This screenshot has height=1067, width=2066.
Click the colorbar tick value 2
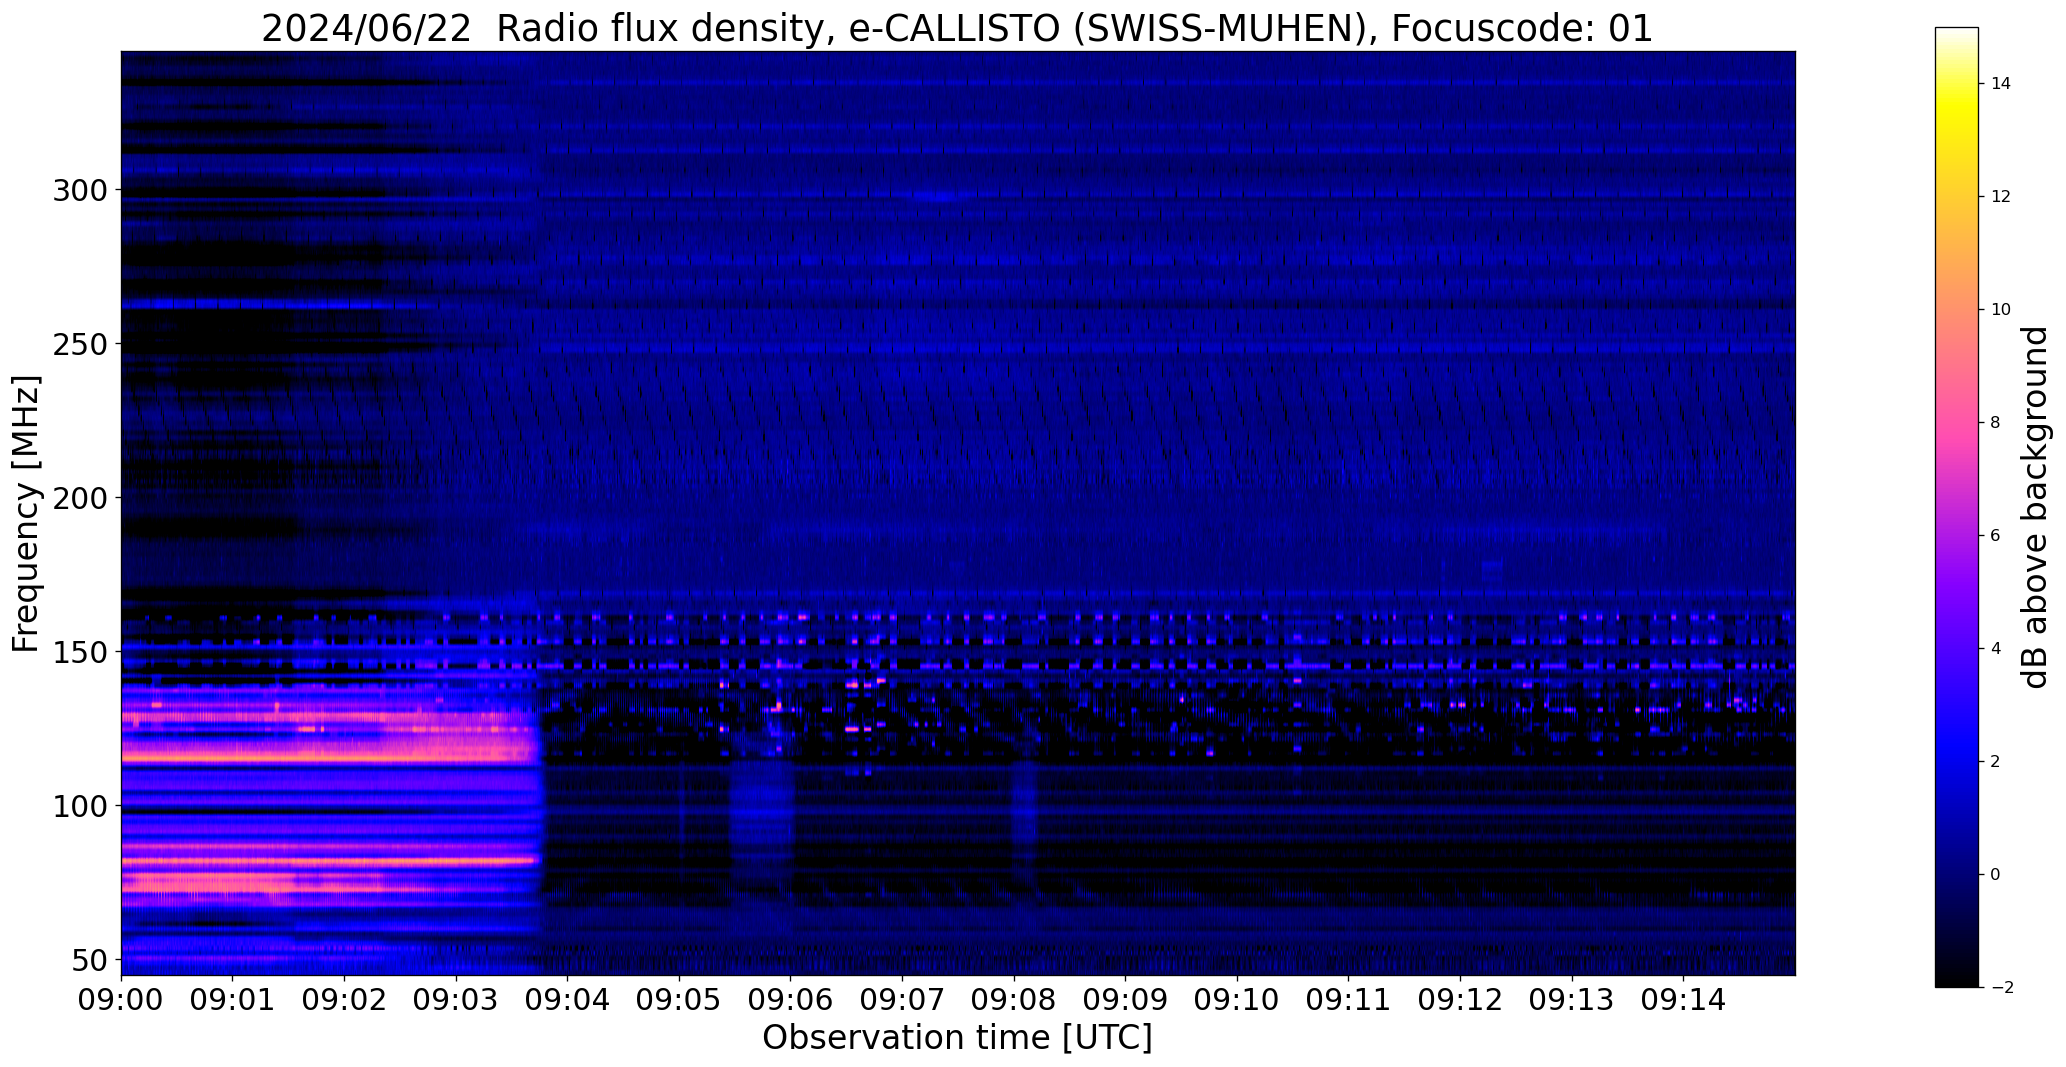coord(1996,762)
